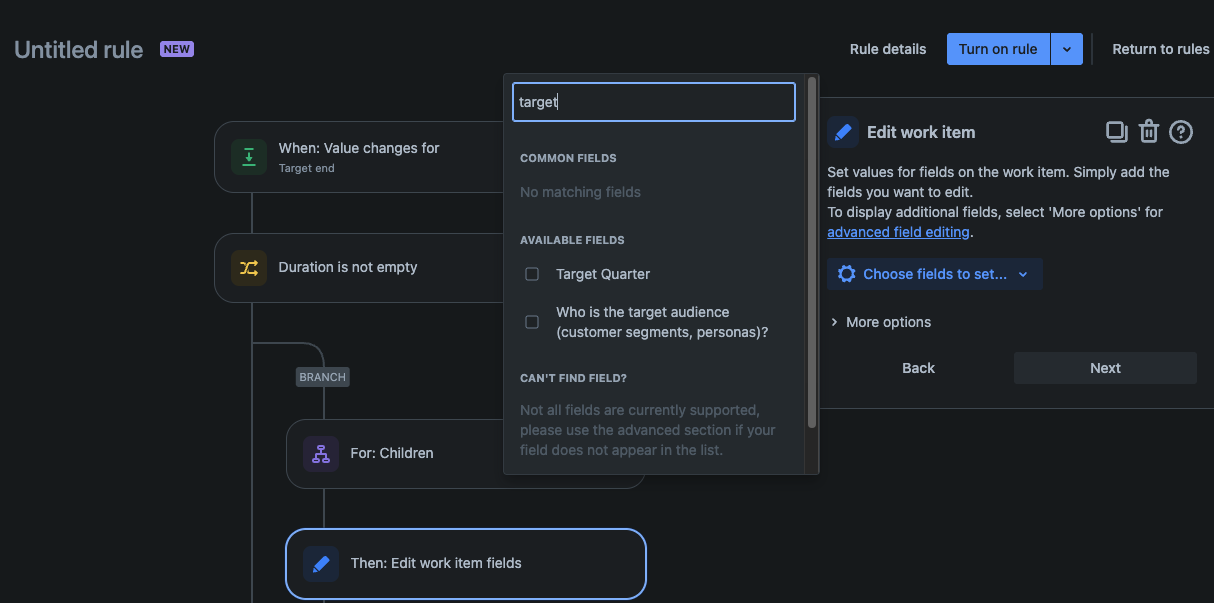Open help via the question mark icon
Image resolution: width=1214 pixels, height=603 pixels.
1181,131
